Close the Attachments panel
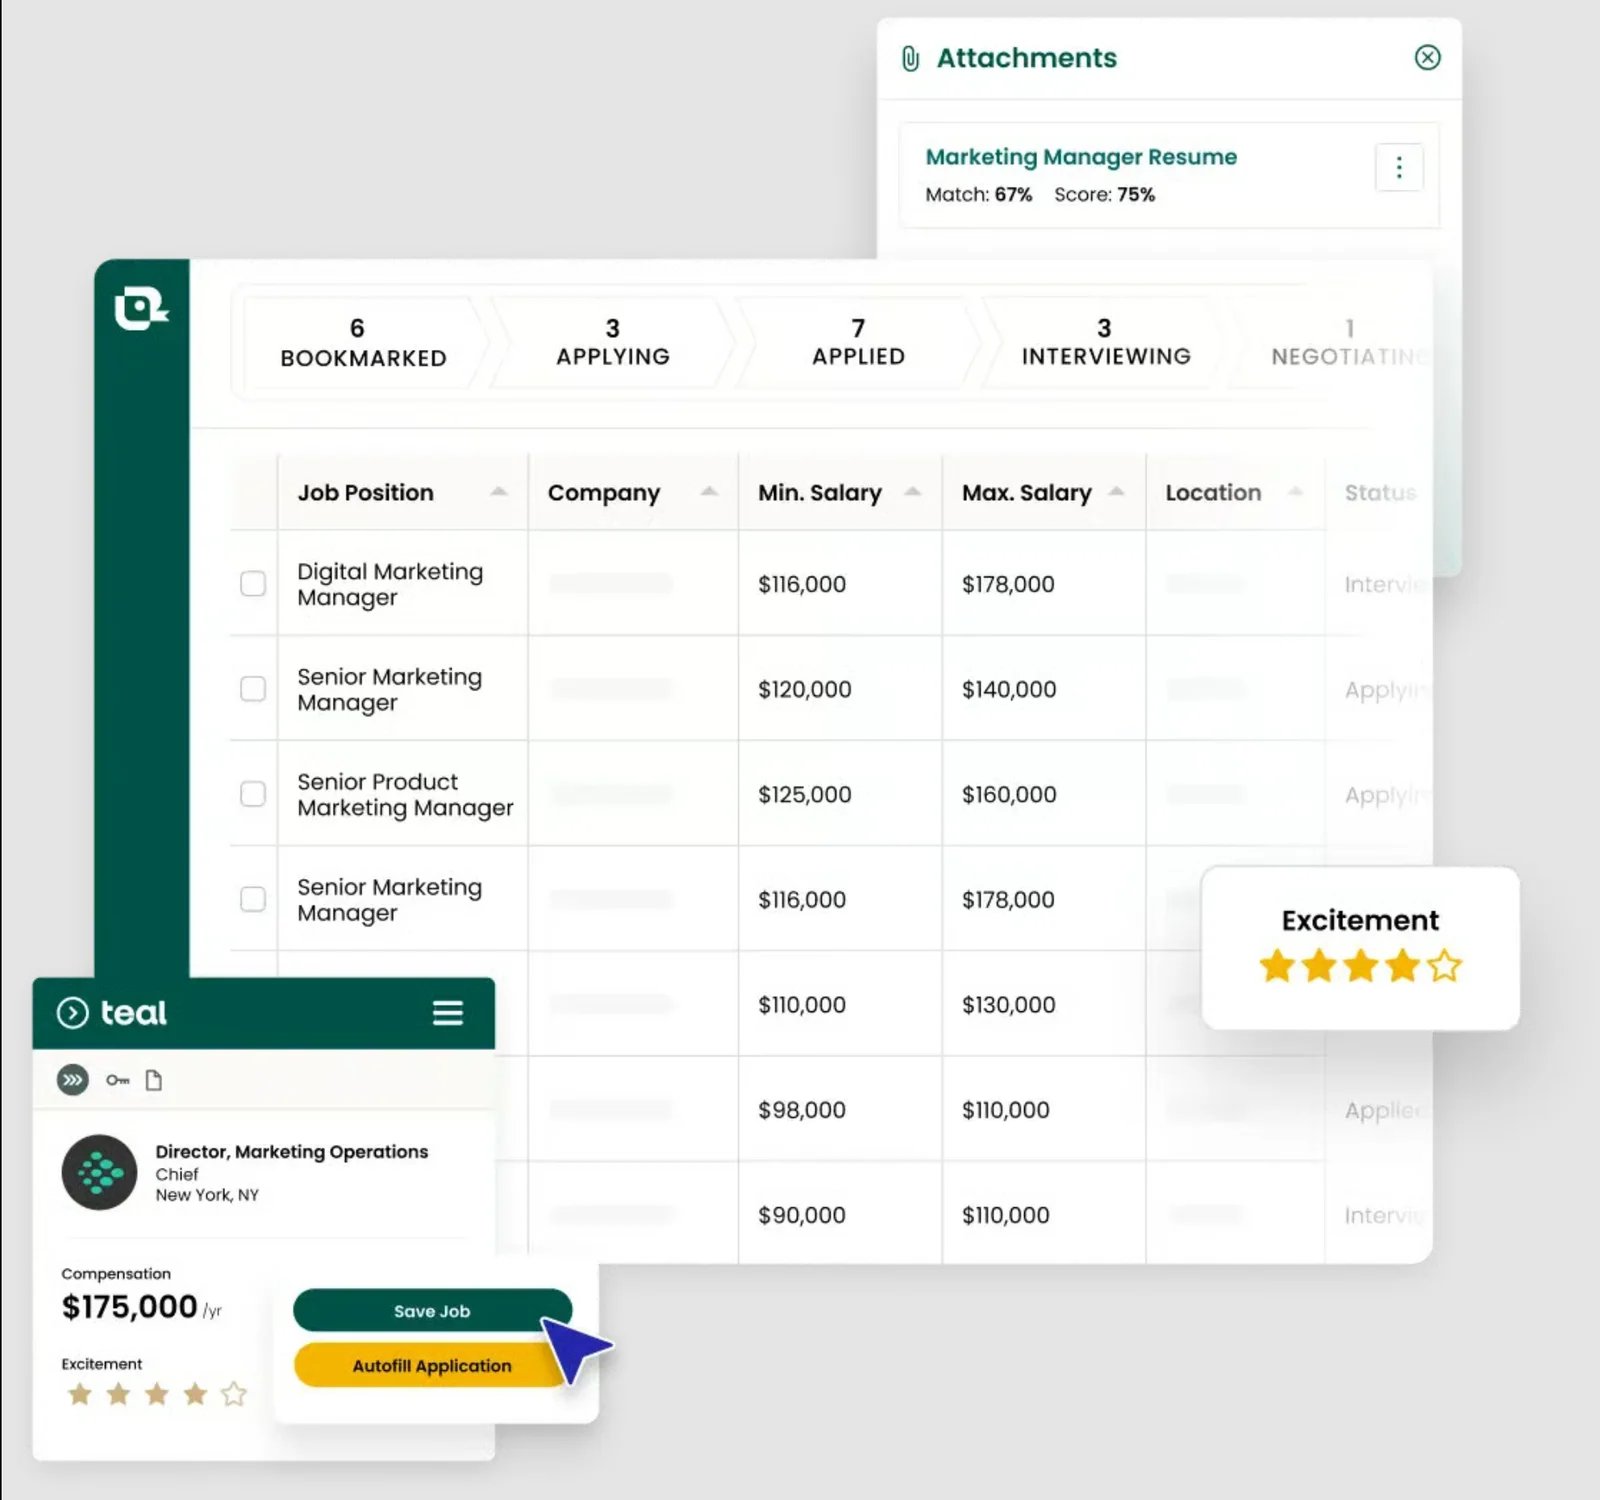Screen dimensions: 1600x1500 coord(1428,57)
